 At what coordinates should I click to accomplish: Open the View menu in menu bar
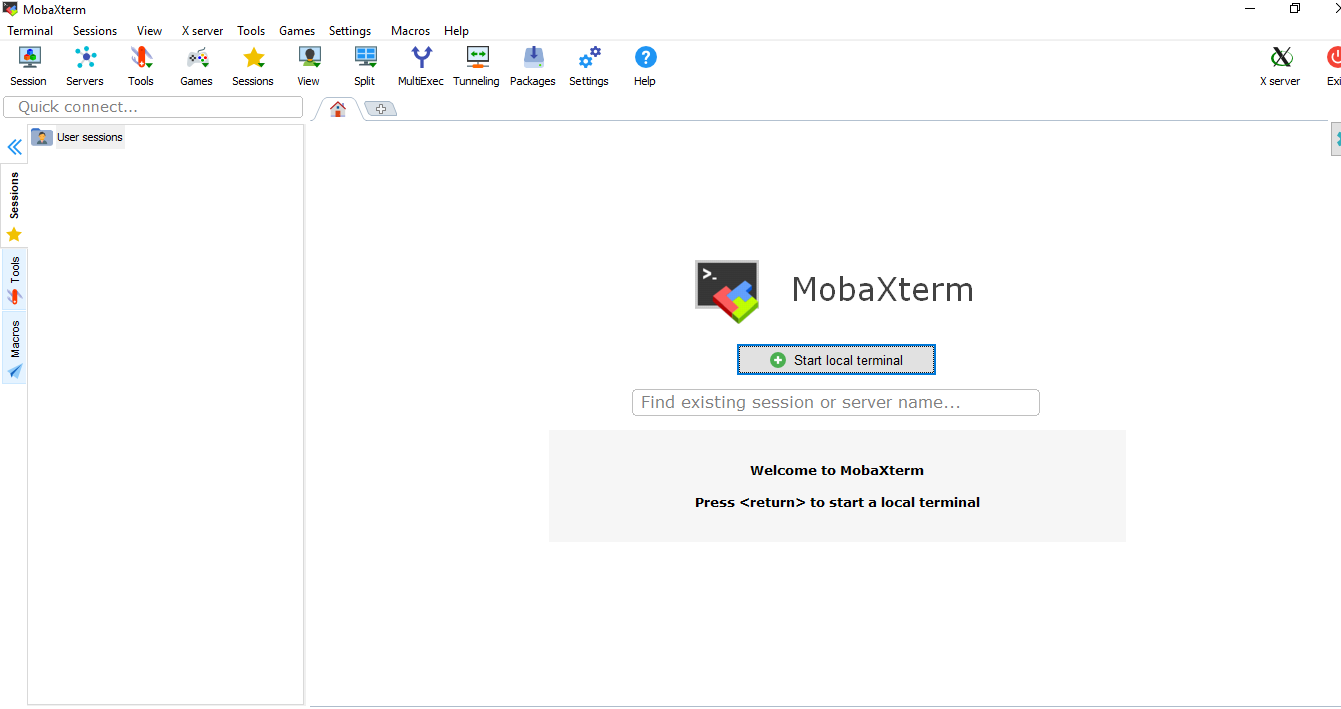150,31
